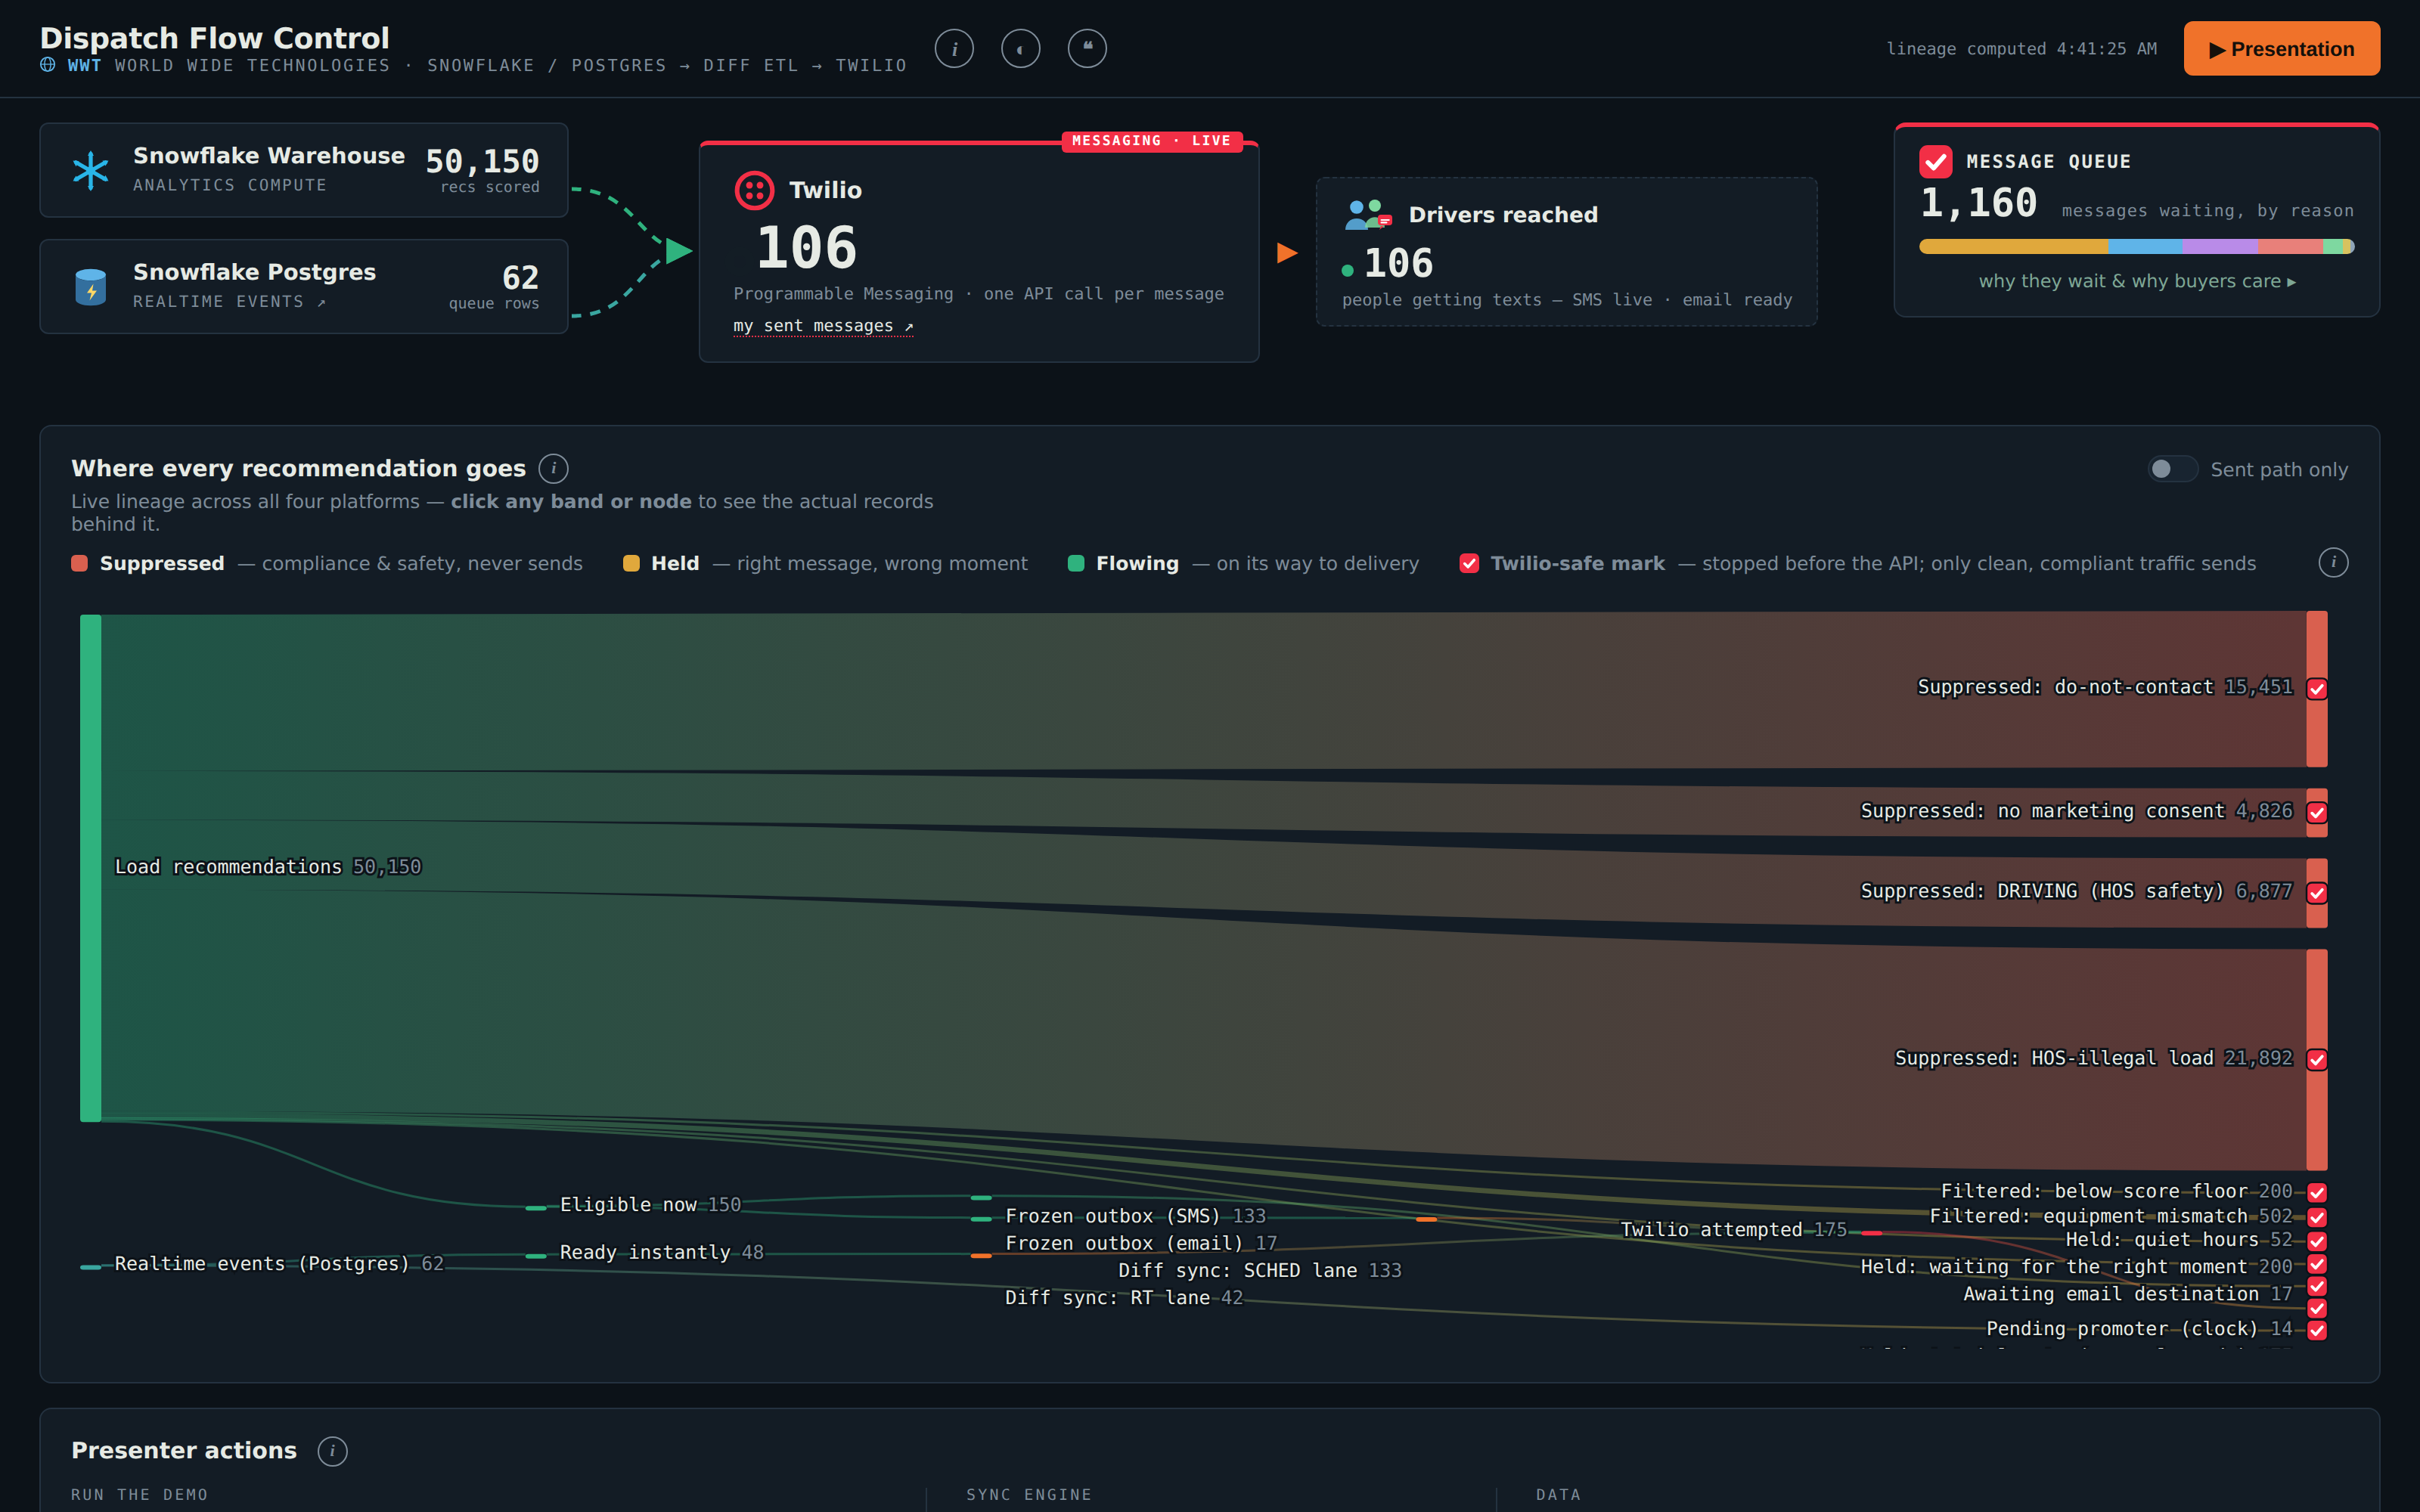
Task: Click the Drivers reached 106 count
Action: (x=1398, y=263)
